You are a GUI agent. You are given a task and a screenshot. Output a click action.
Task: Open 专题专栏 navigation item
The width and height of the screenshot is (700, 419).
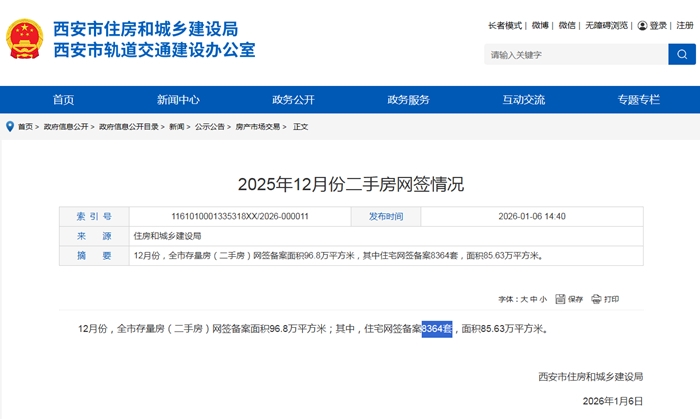(639, 100)
